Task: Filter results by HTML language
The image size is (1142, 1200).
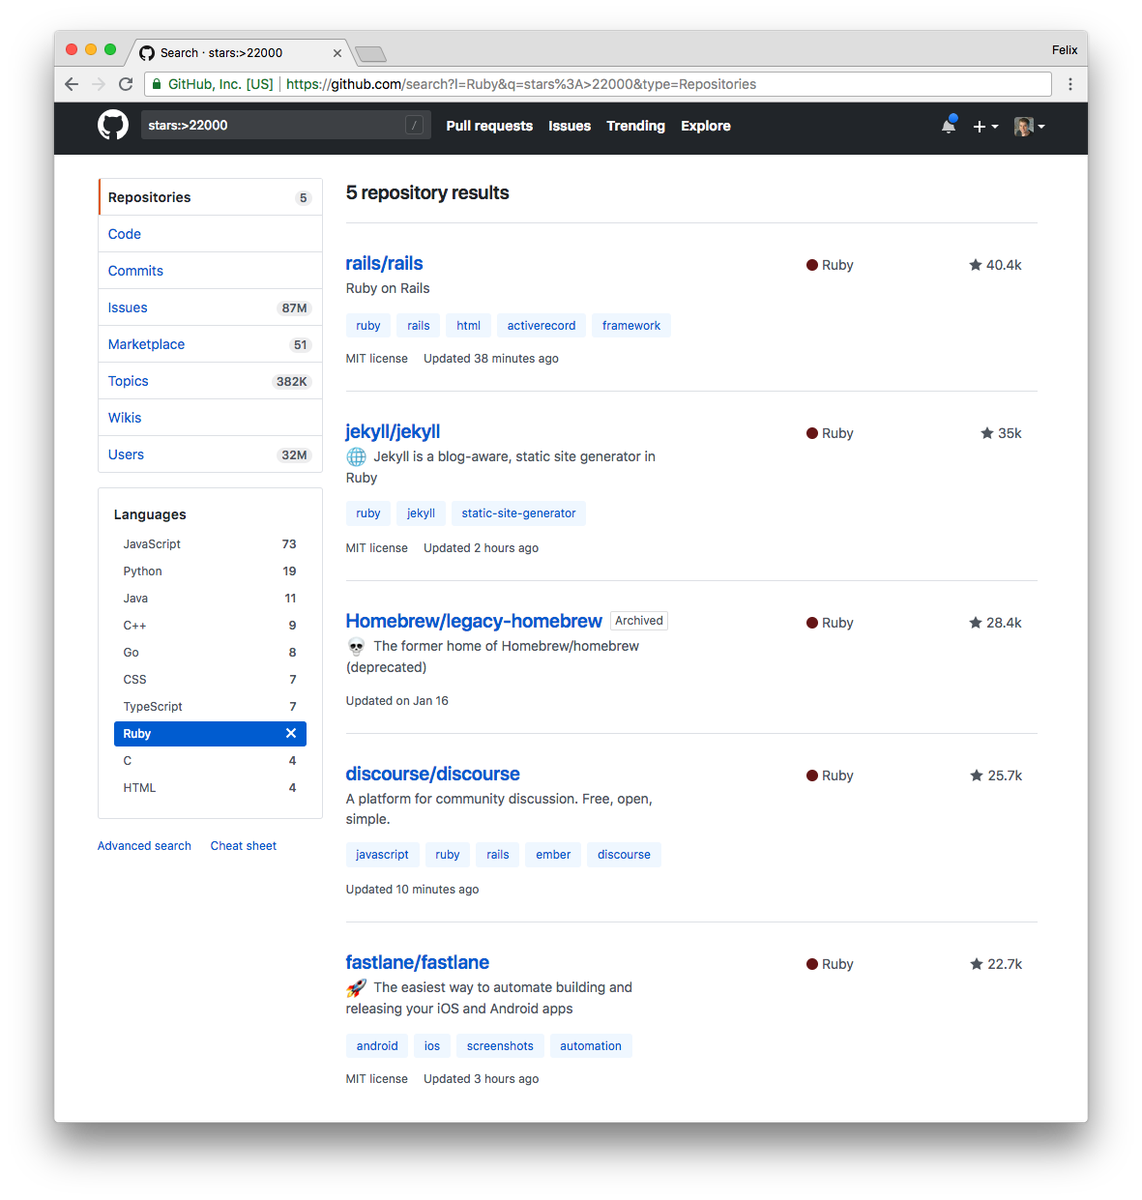Action: pyautogui.click(x=210, y=788)
